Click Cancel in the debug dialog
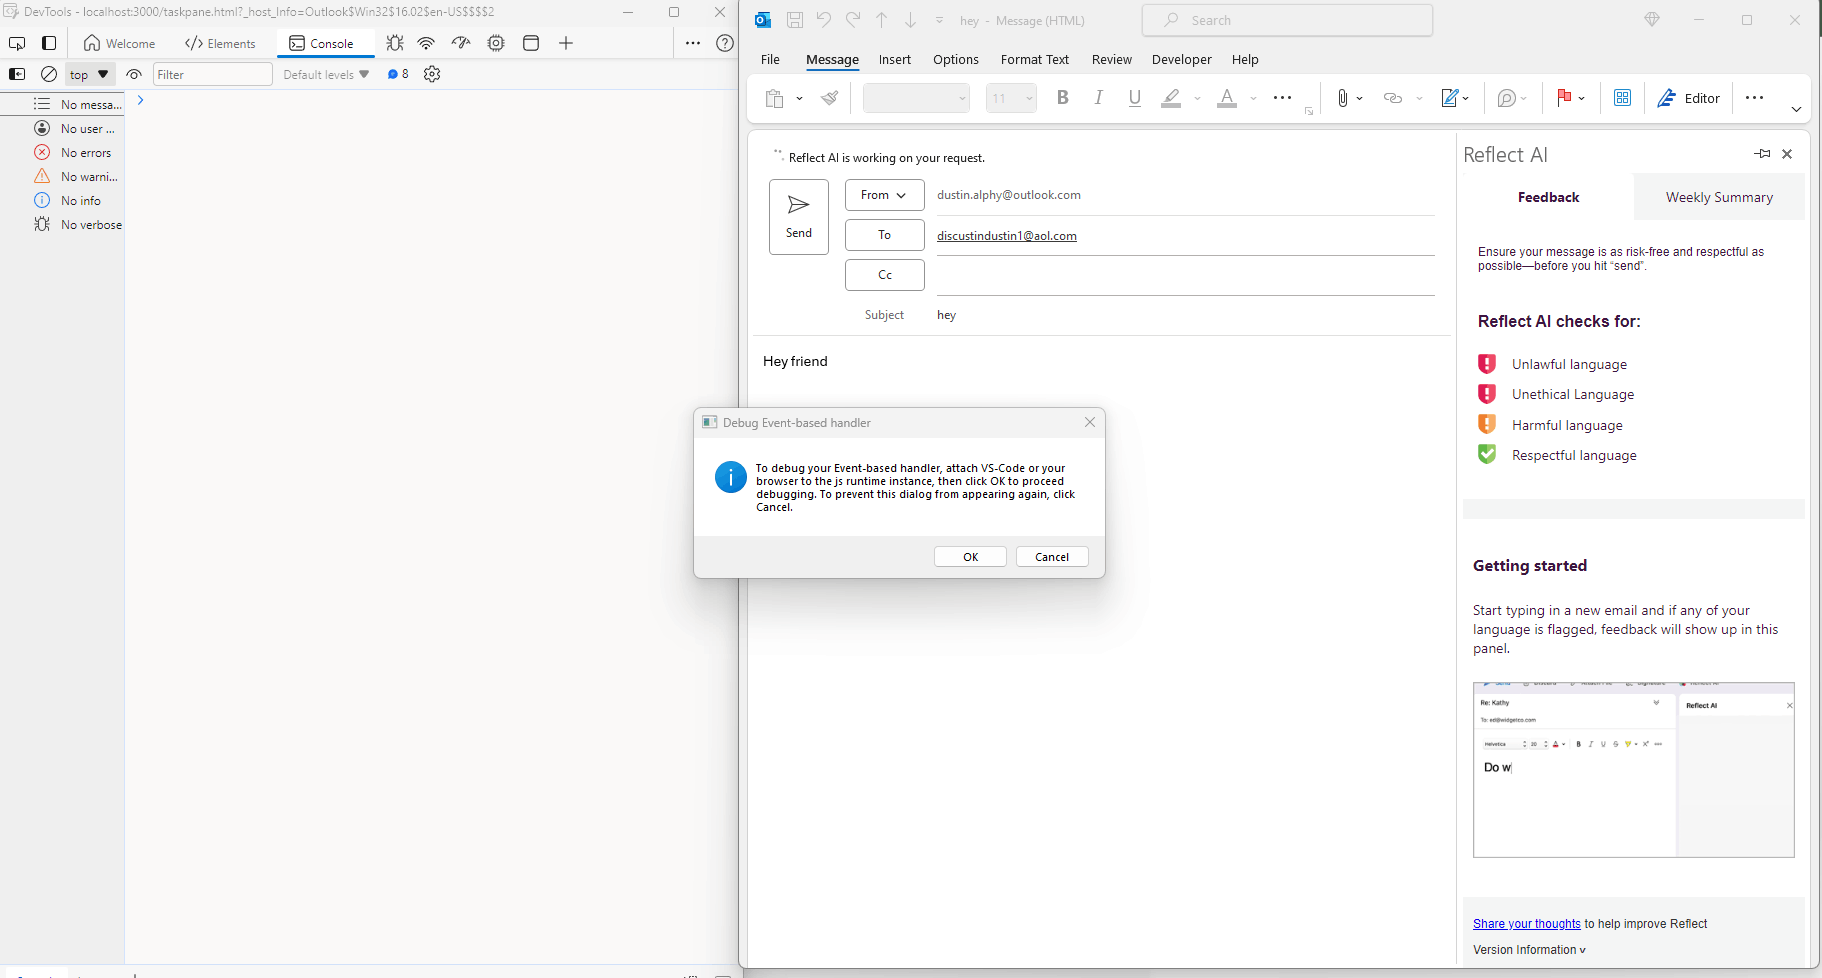1822x978 pixels. [1052, 557]
